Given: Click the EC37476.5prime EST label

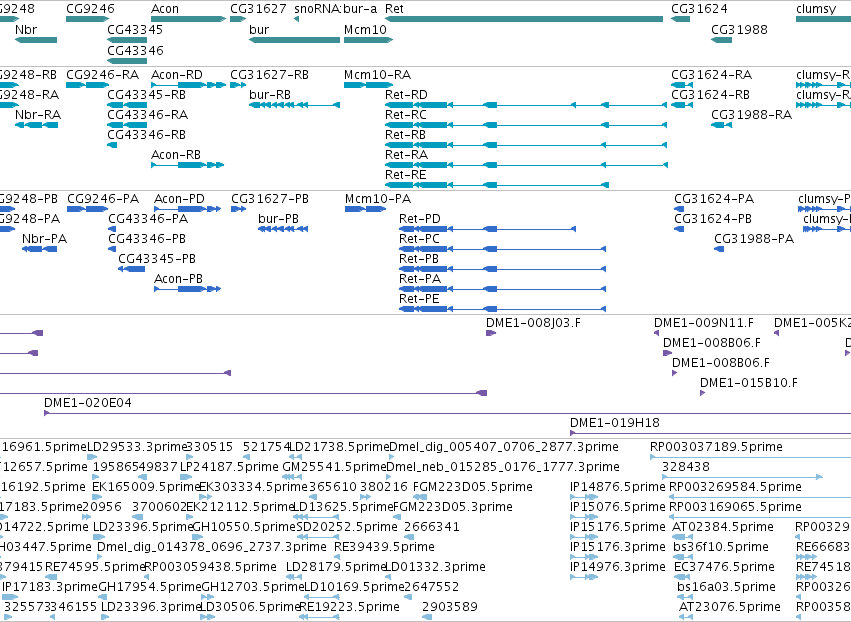Looking at the screenshot, I should click(724, 567).
